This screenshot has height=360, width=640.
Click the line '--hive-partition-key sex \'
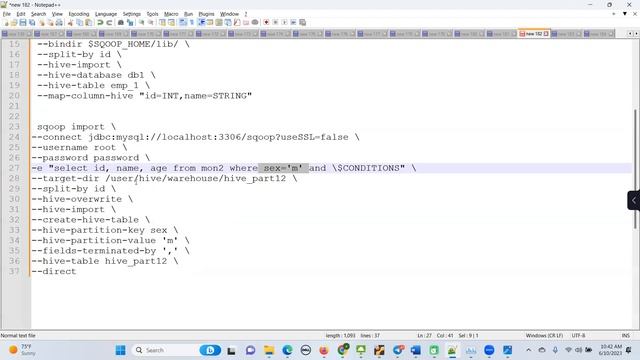pyautogui.click(x=105, y=230)
